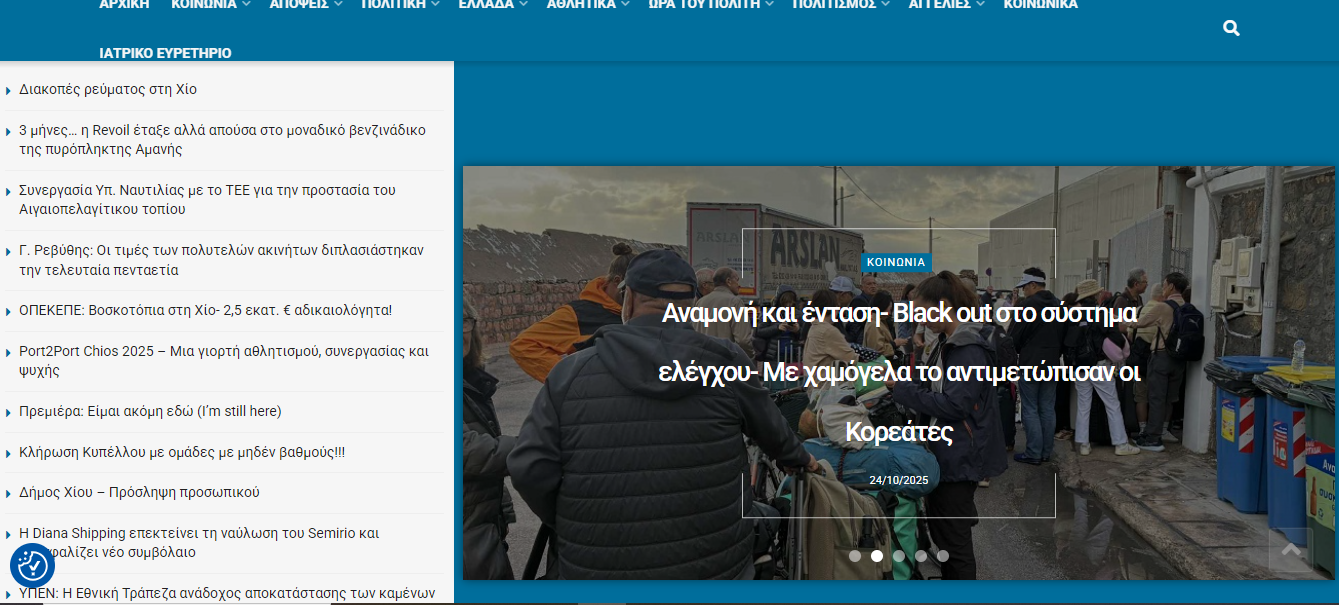
Task: Go to the ΚΟΙΝΩΝΙΚΑ menu item
Action: tap(1040, 4)
